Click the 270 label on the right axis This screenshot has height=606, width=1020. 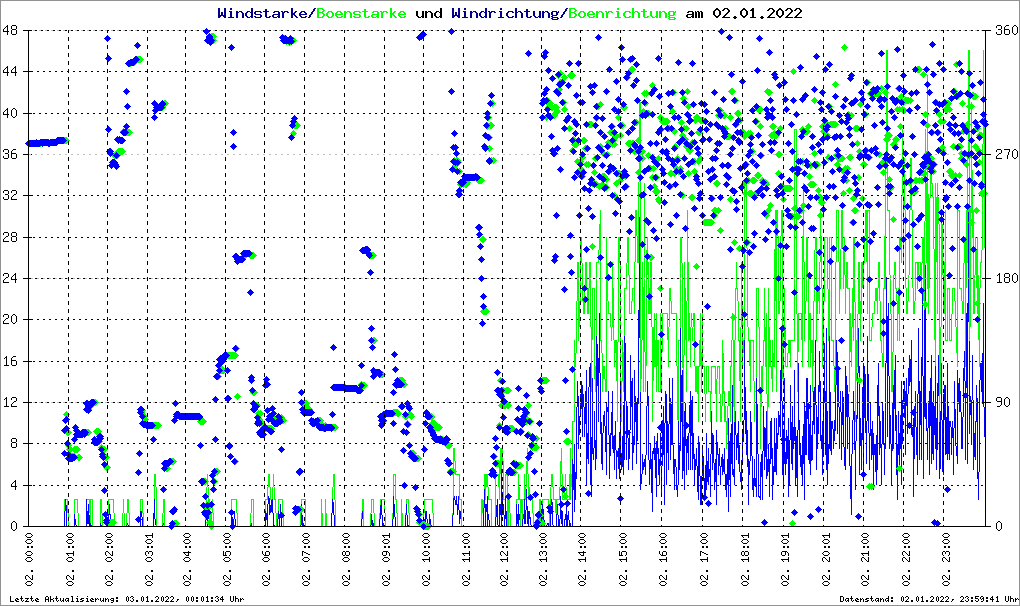[1004, 154]
